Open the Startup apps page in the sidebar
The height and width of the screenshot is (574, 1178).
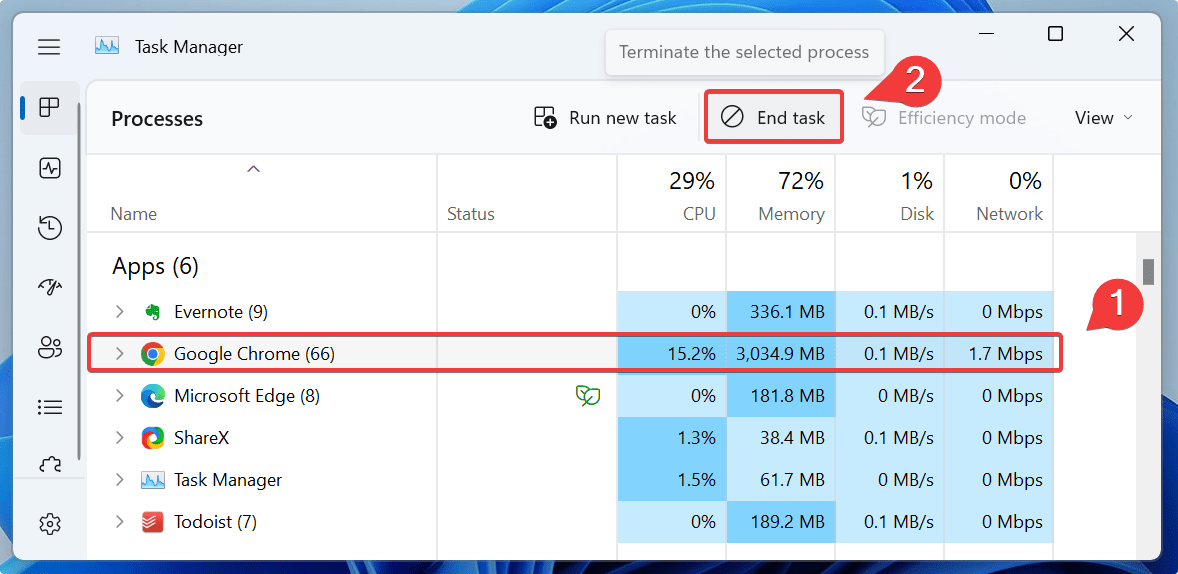coord(50,287)
